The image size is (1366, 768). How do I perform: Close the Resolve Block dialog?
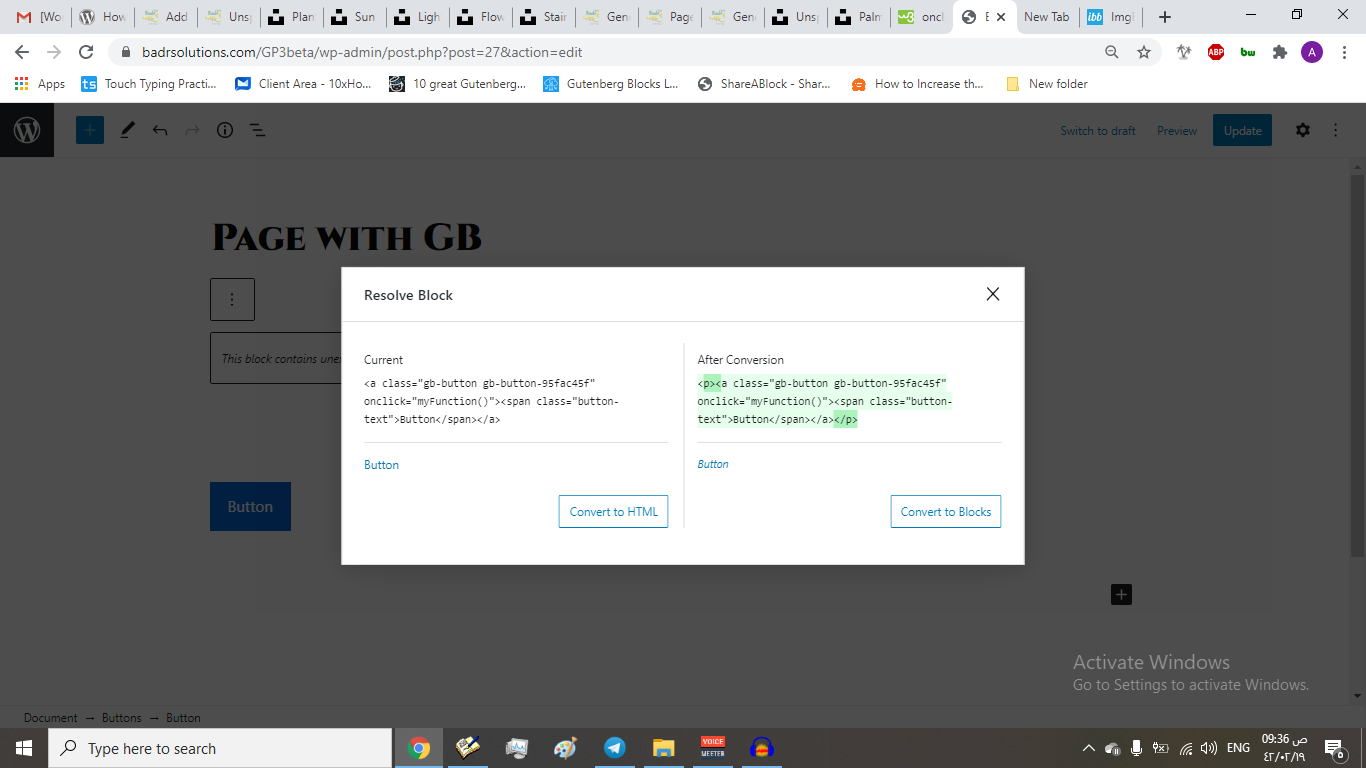[992, 294]
